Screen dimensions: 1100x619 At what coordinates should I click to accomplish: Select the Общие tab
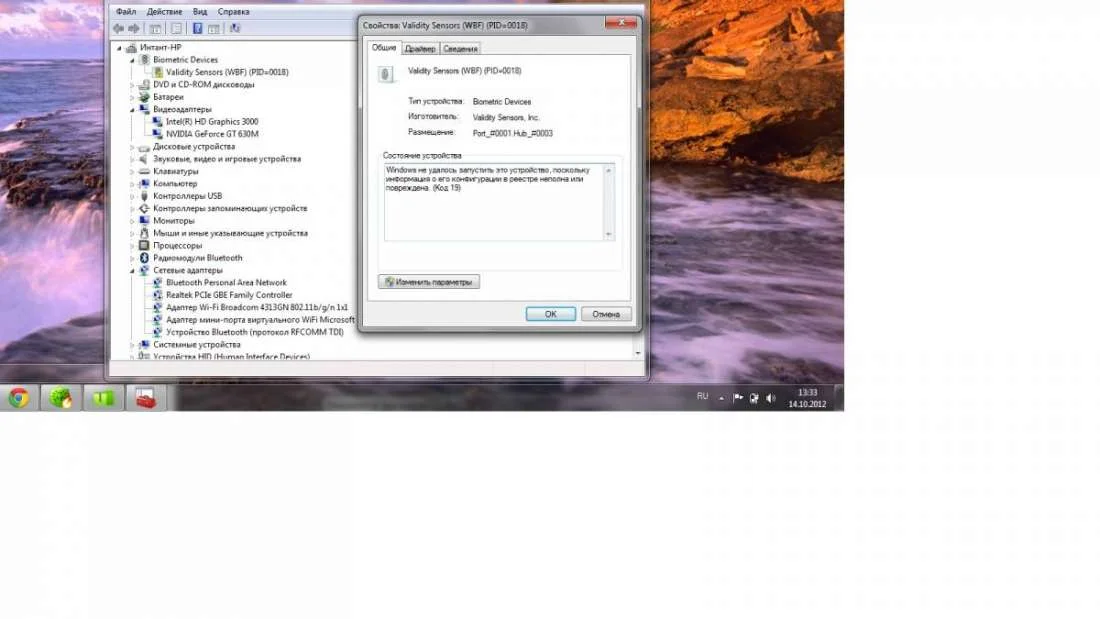click(x=384, y=48)
